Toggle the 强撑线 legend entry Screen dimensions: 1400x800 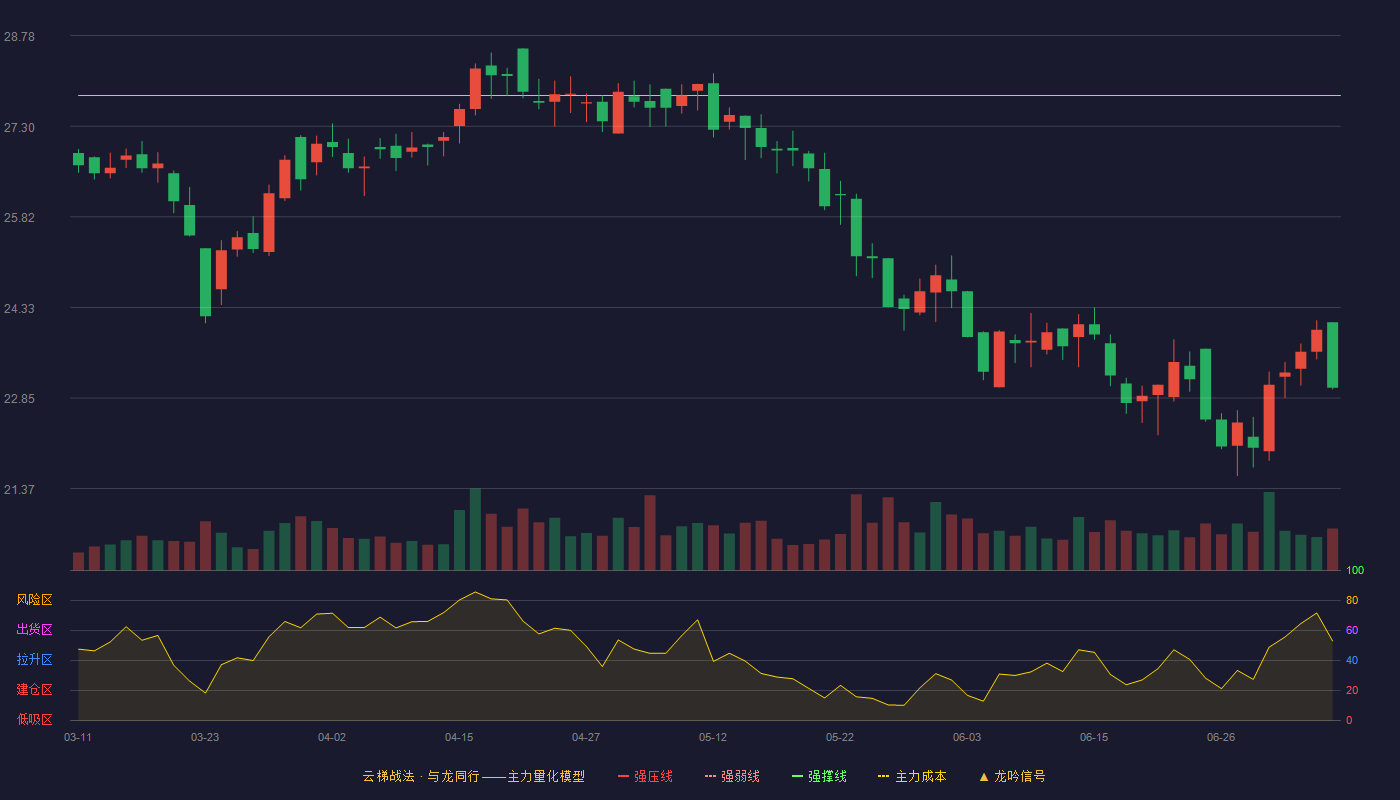coord(819,776)
